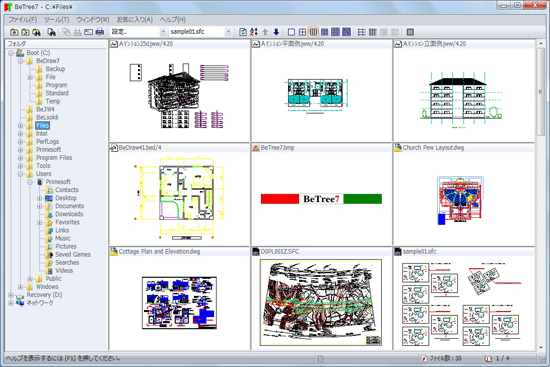Click the first folder icon in toolbar
This screenshot has height=367, width=550.
coord(14,32)
